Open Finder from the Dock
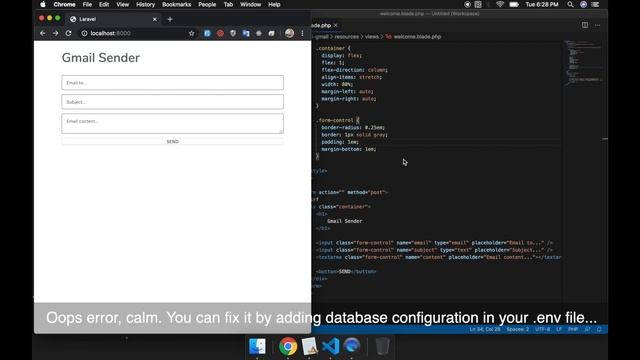The height and width of the screenshot is (360, 640). (257, 346)
